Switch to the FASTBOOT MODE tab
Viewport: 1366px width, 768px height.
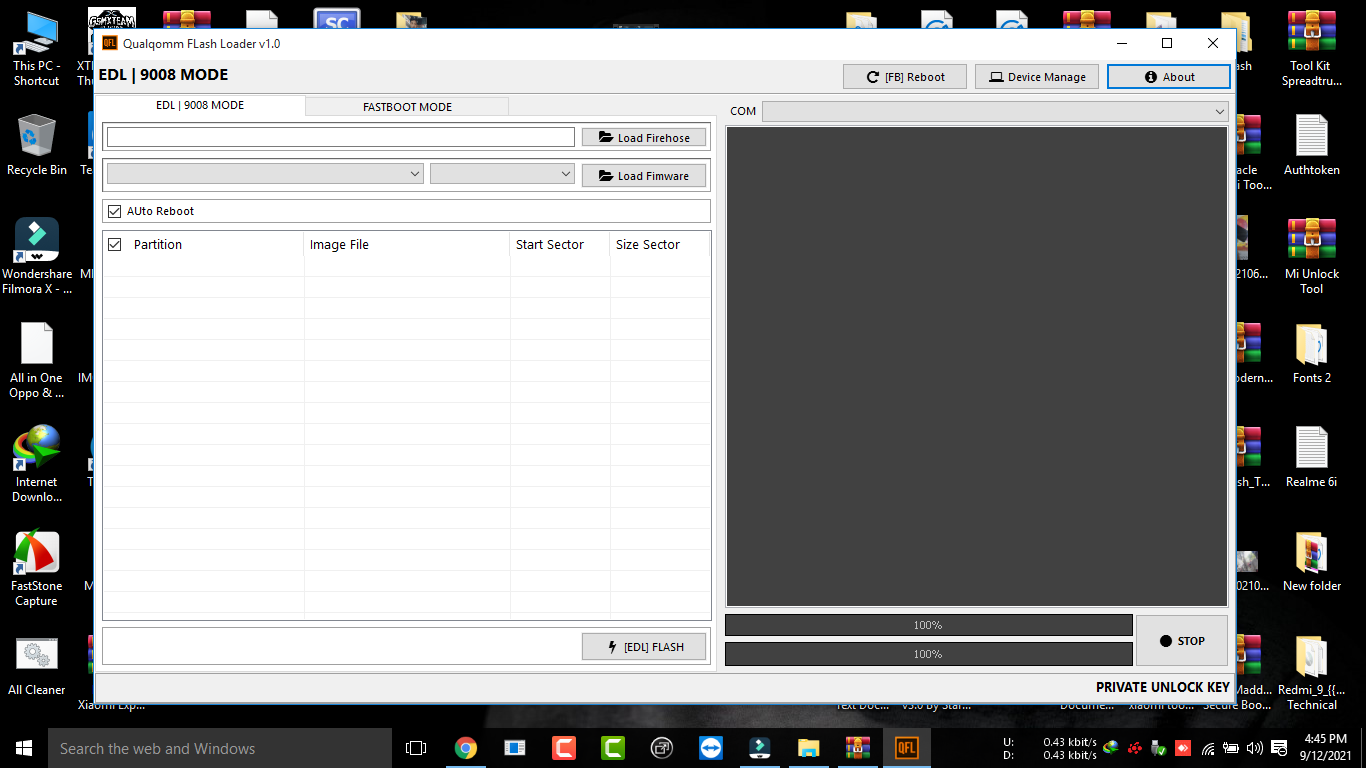pyautogui.click(x=407, y=107)
